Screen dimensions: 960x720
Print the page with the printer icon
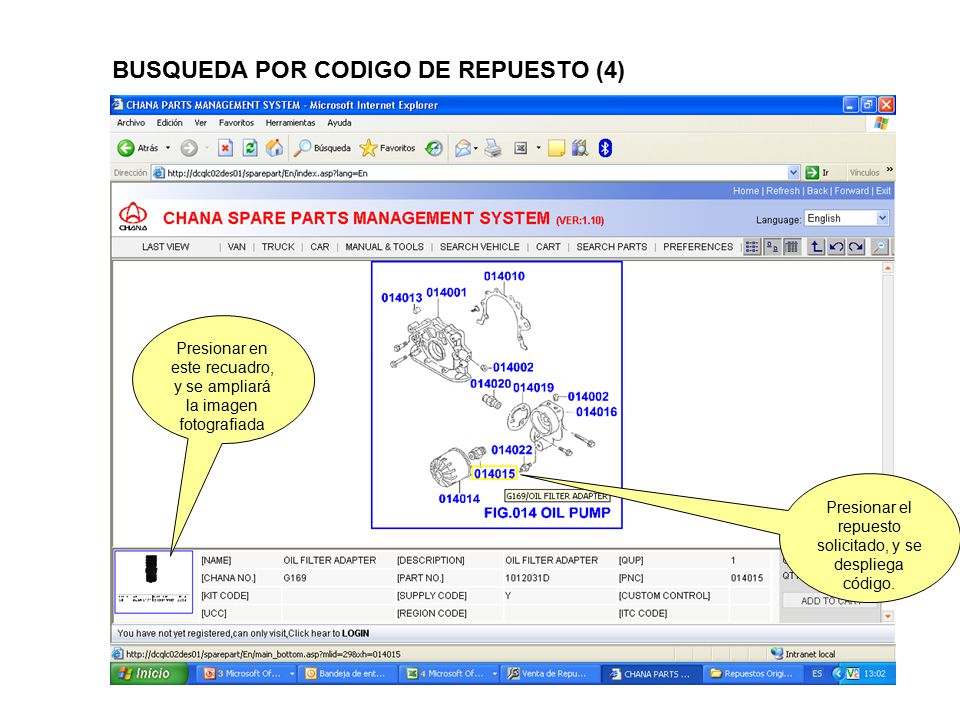493,148
